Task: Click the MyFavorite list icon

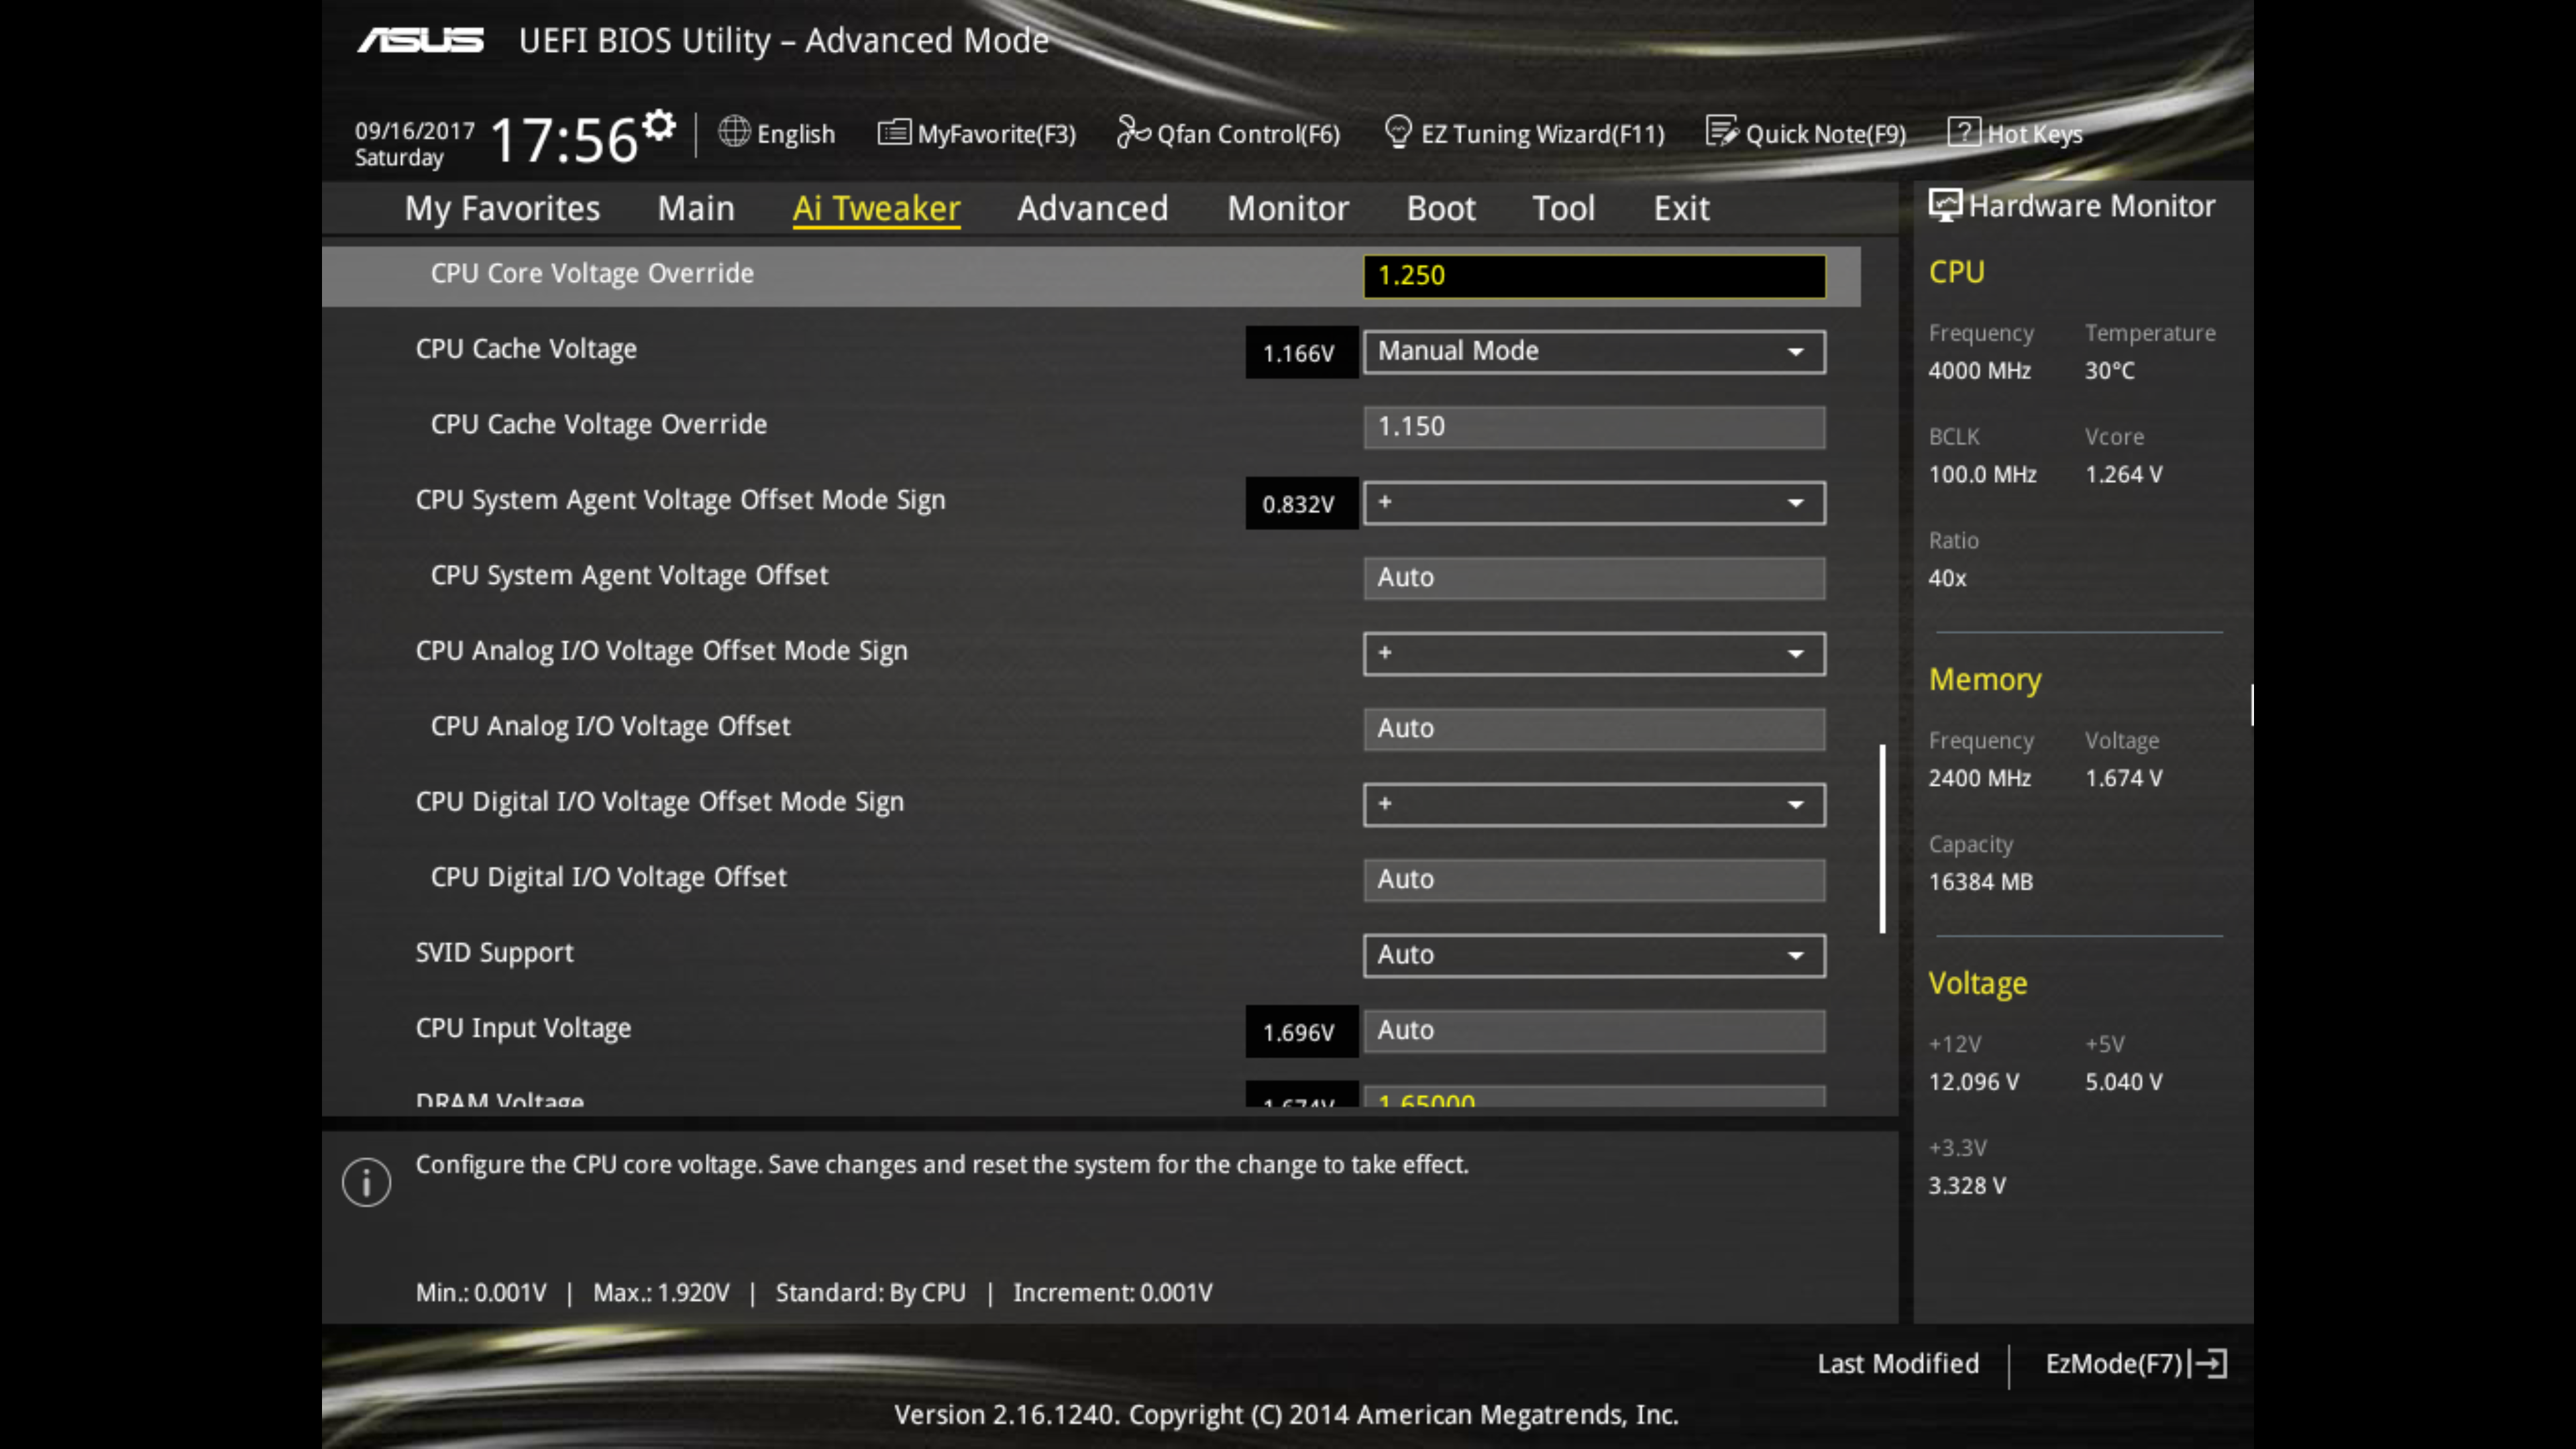Action: click(894, 132)
